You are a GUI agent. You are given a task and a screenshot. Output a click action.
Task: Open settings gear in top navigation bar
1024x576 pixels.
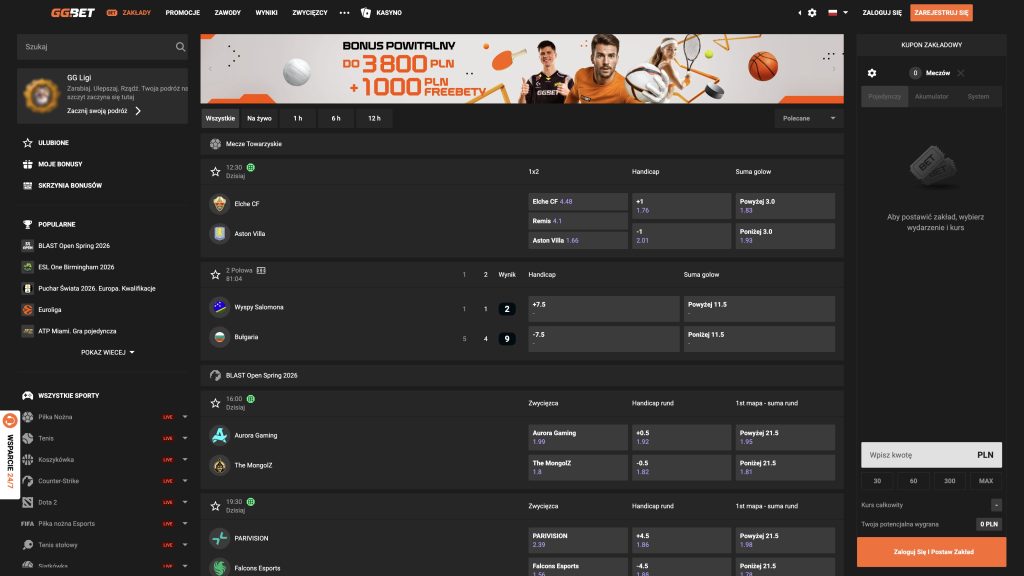pyautogui.click(x=812, y=12)
